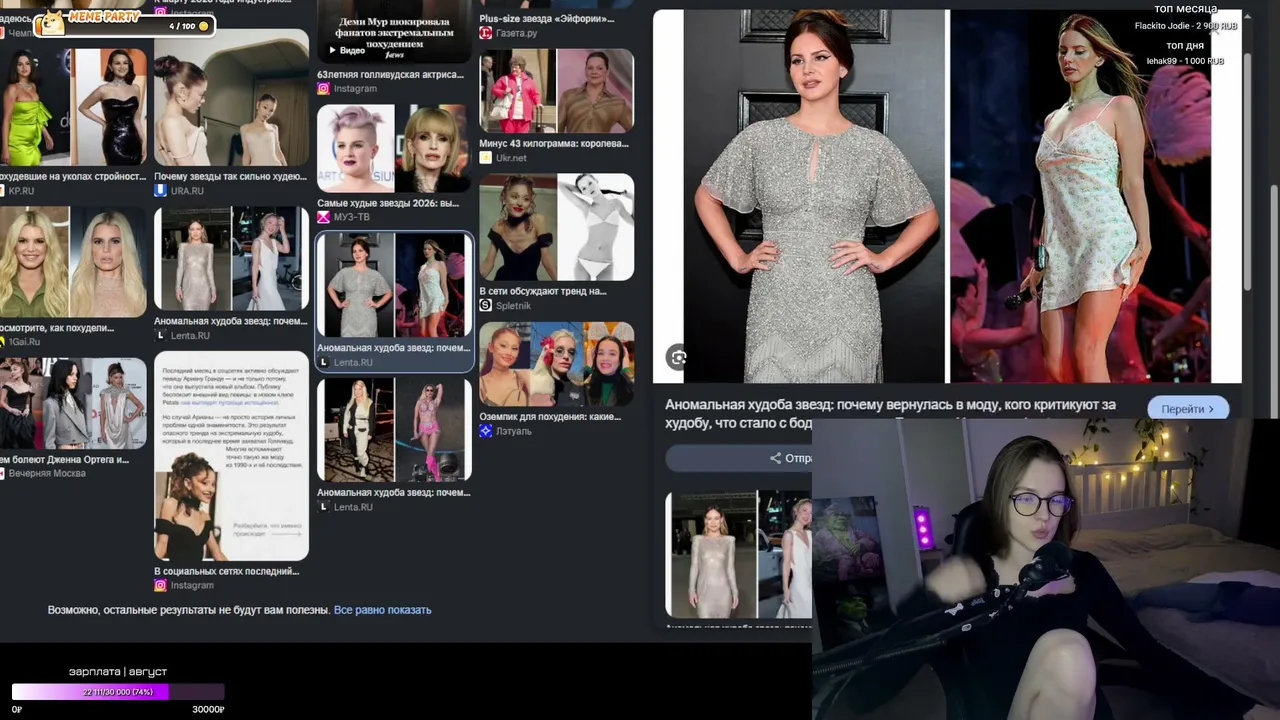Open the result title 'Минус 43 килограмма: королева...'
This screenshot has height=720, width=1280.
pos(554,143)
